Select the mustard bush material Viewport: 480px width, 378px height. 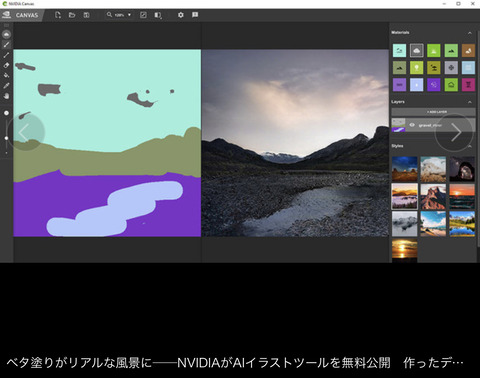pyautogui.click(x=434, y=68)
